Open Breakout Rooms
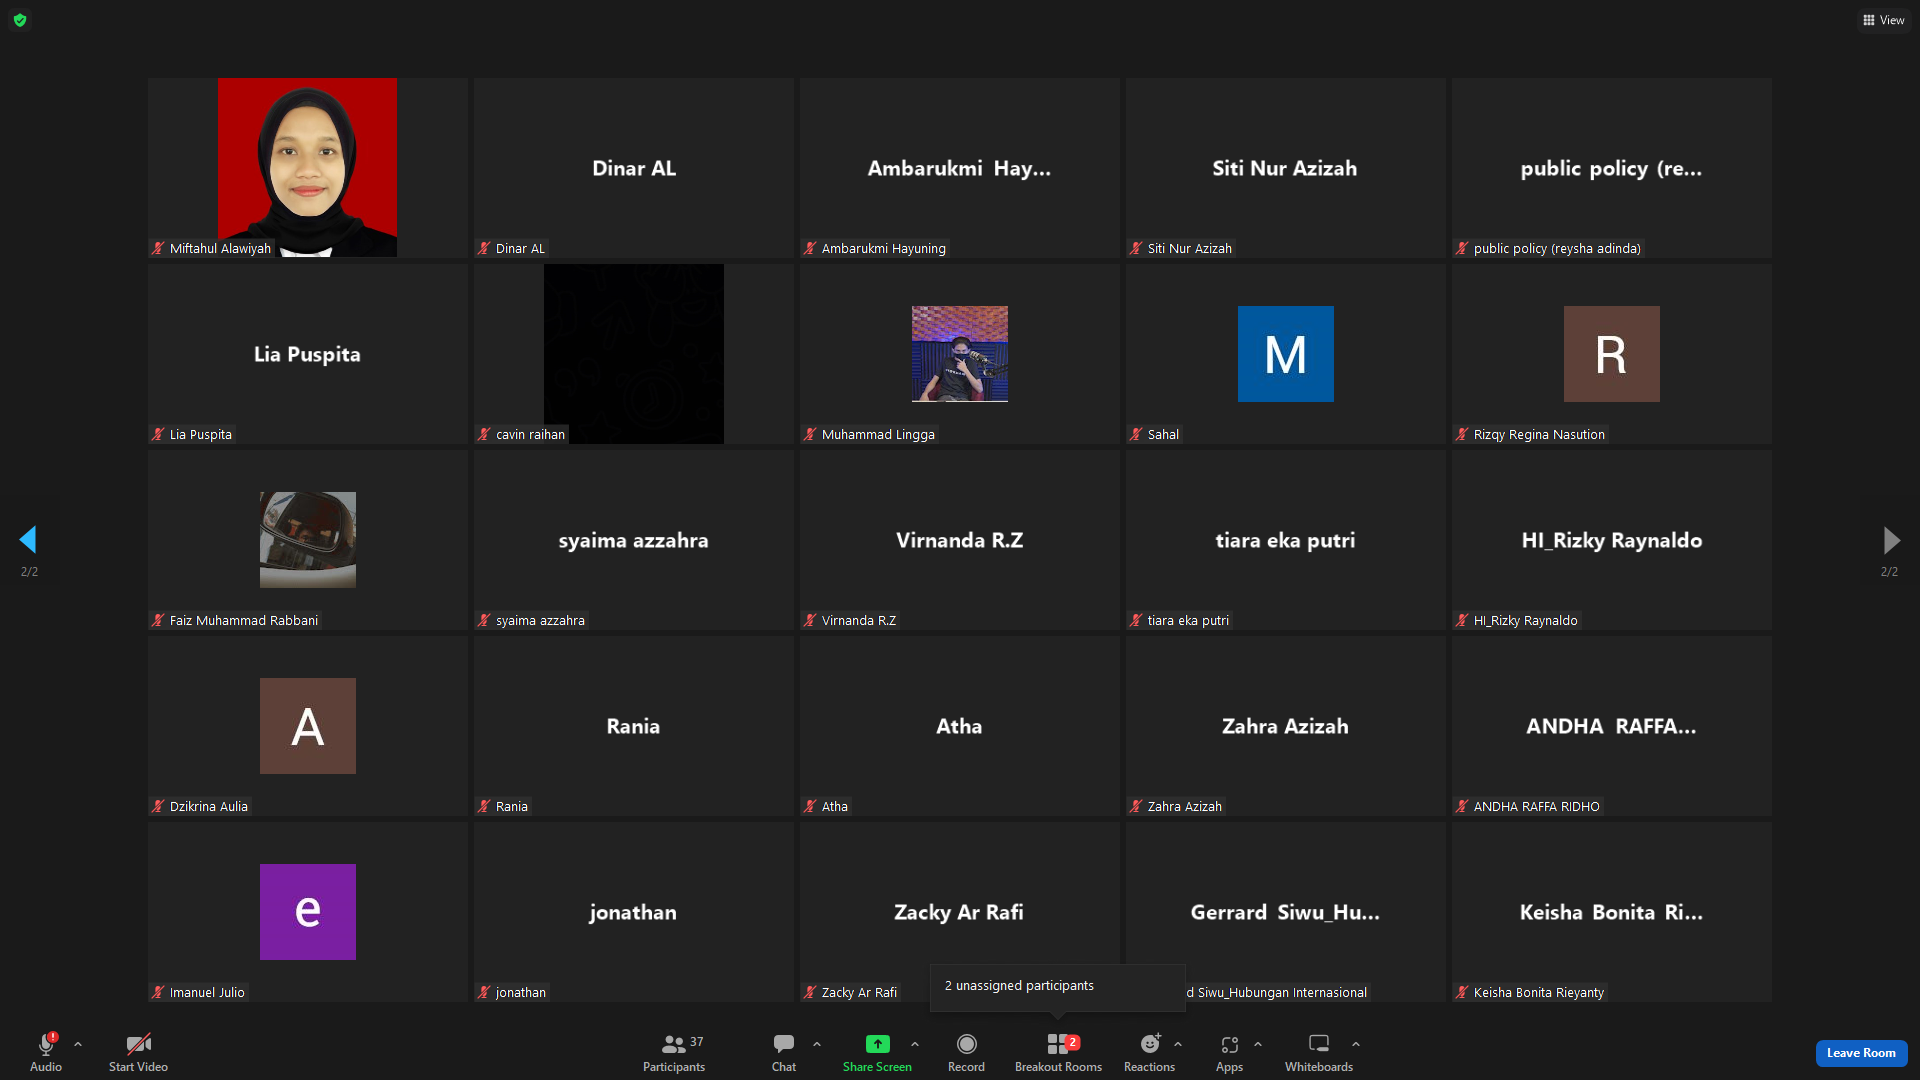 click(x=1058, y=1052)
